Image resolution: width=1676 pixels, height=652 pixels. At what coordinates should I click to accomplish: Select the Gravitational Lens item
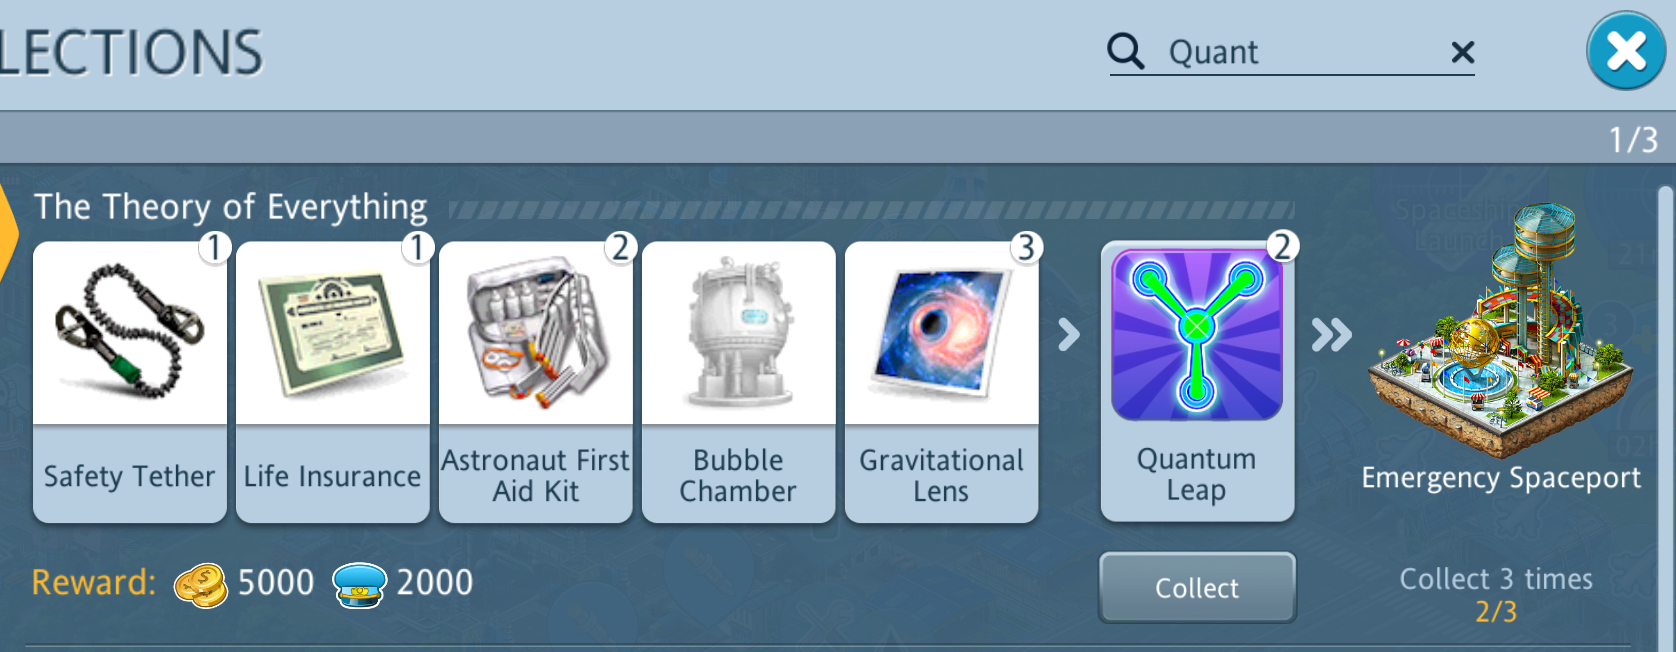[942, 381]
